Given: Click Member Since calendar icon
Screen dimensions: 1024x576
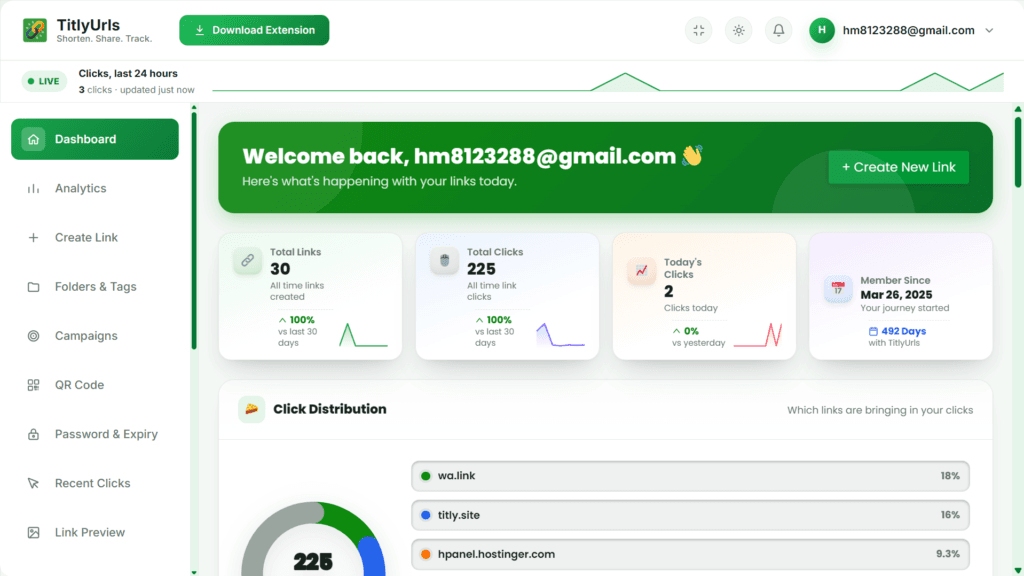Looking at the screenshot, I should [x=838, y=288].
